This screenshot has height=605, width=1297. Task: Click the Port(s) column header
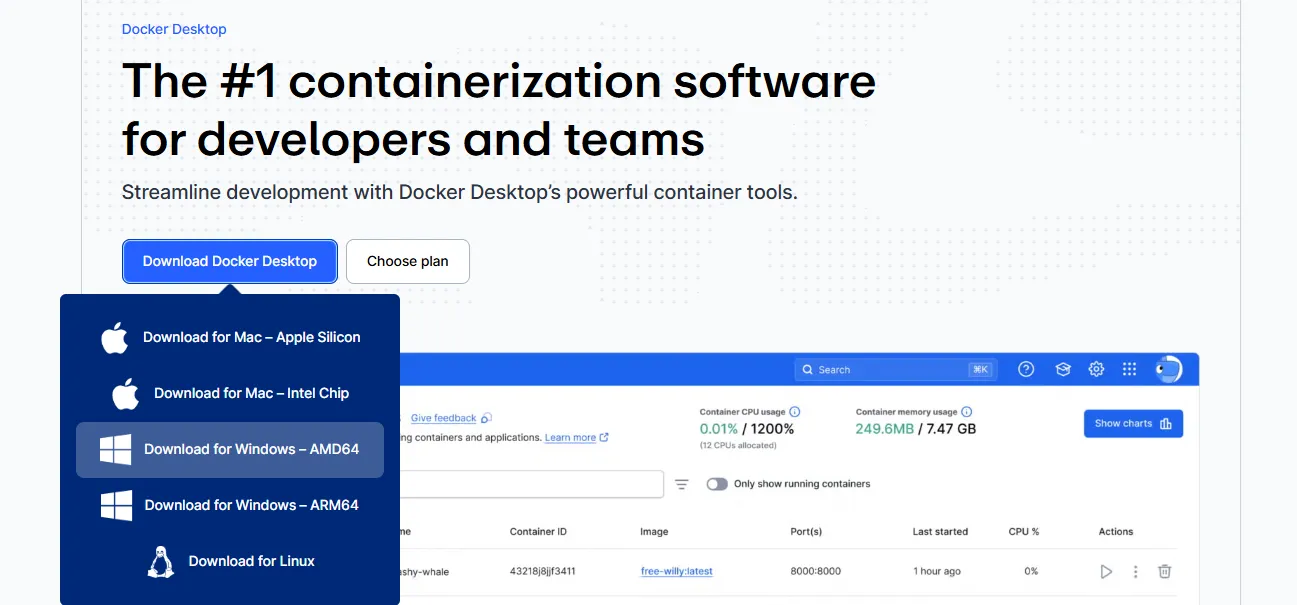(806, 532)
